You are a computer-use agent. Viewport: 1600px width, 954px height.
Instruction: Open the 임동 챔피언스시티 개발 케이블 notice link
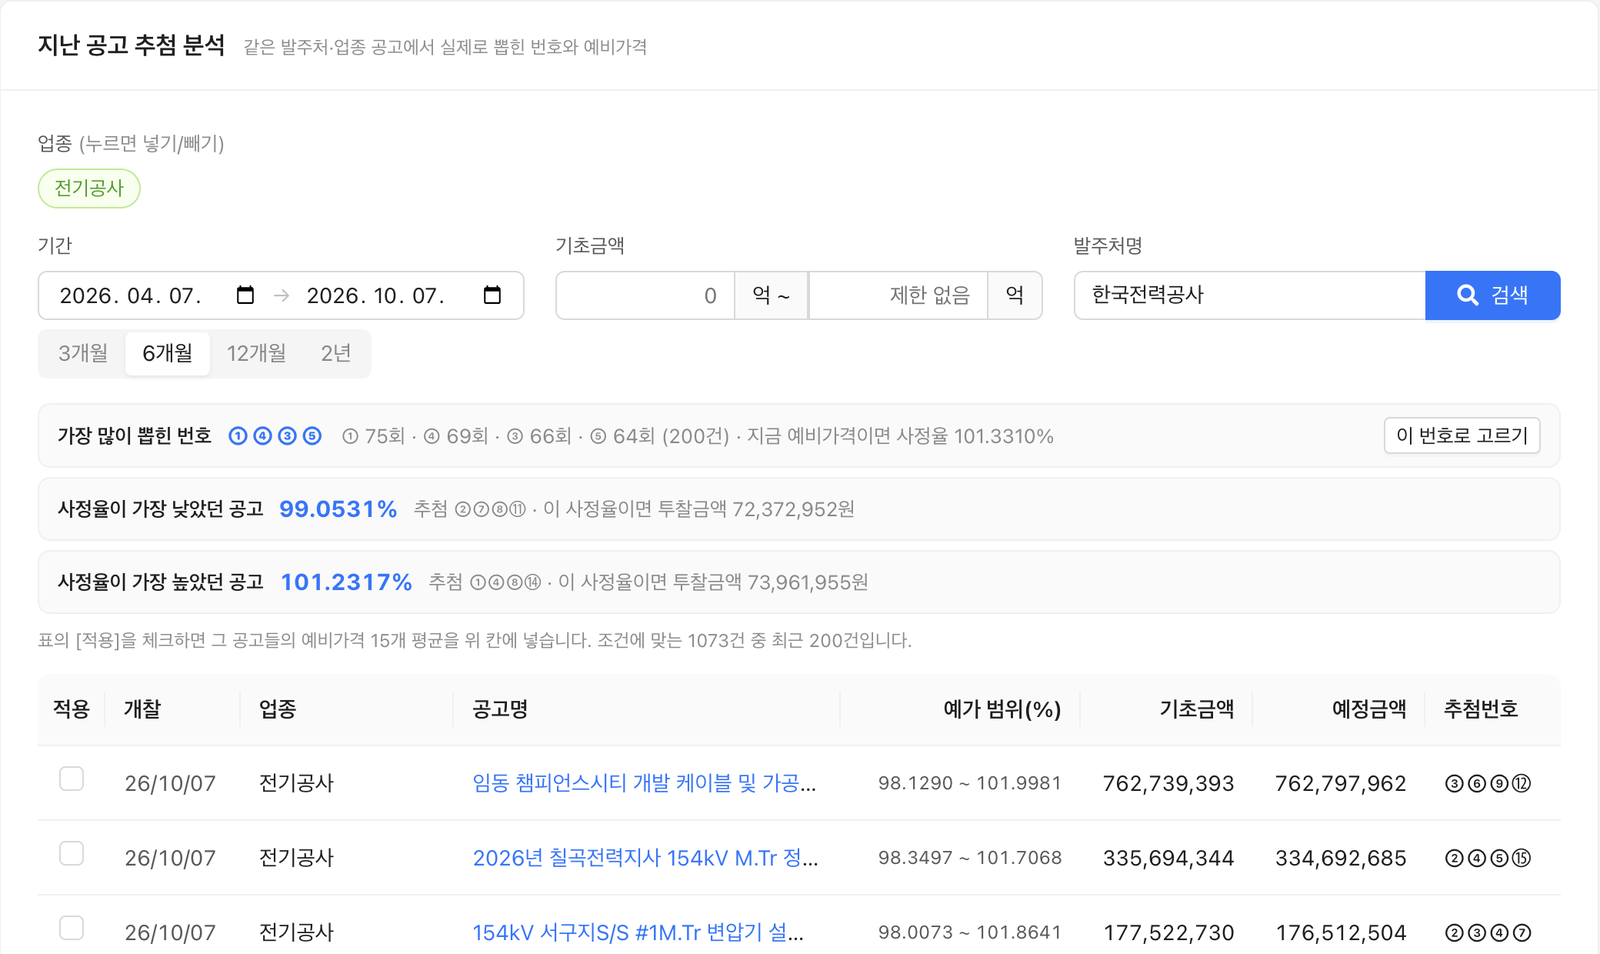[644, 783]
